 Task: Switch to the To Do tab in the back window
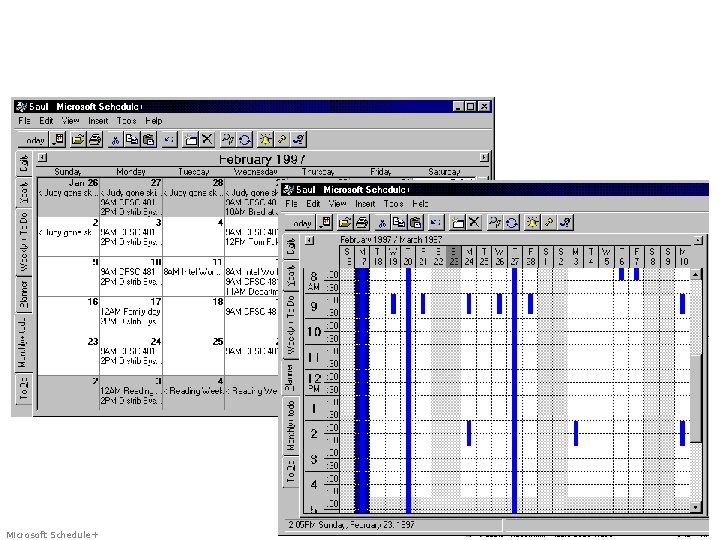pos(24,389)
